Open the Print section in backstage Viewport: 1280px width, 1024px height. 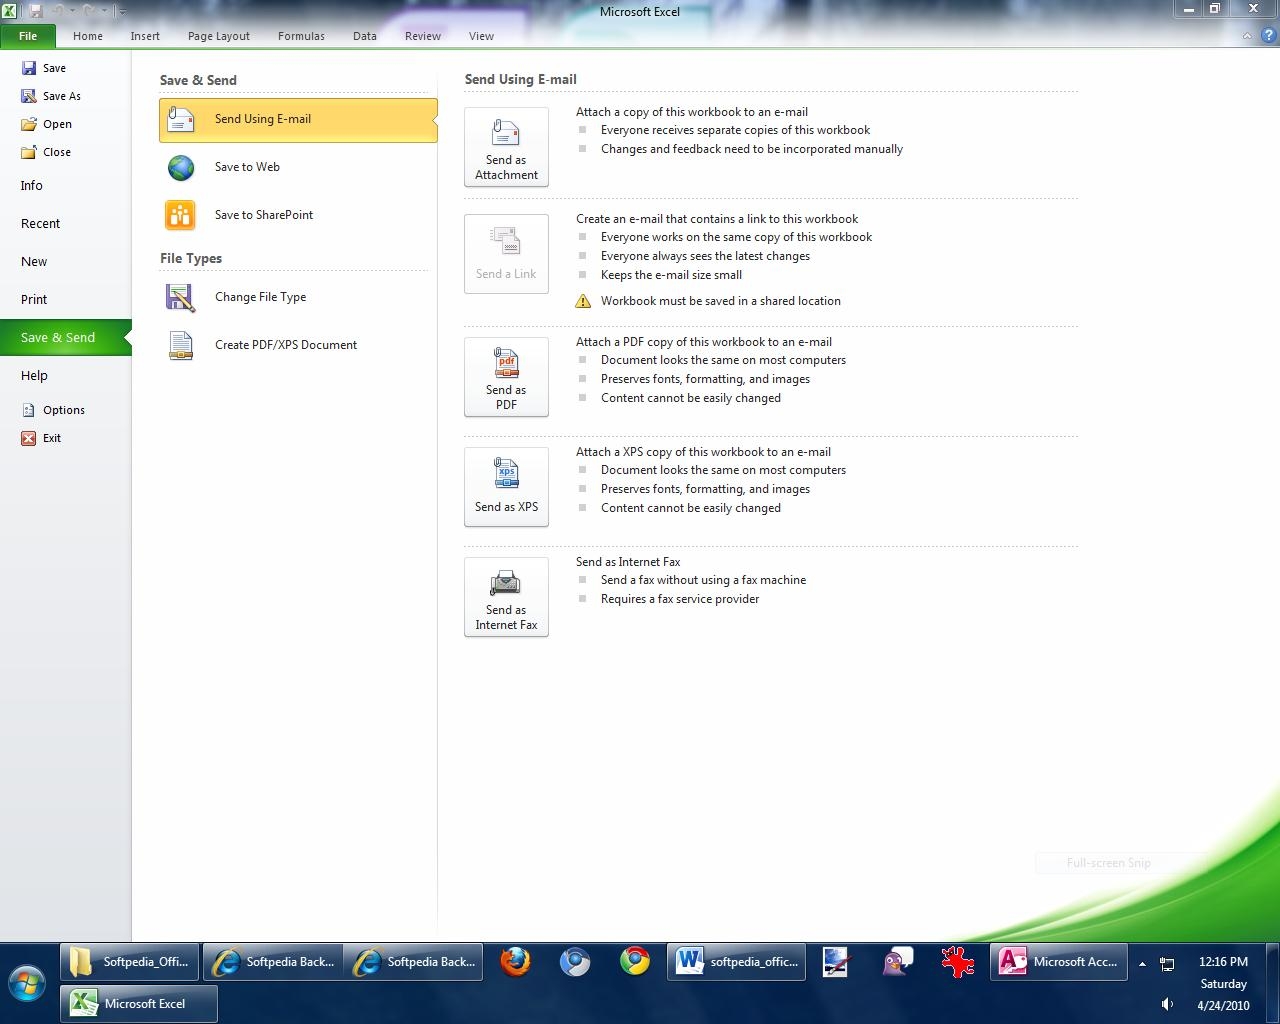click(x=34, y=299)
